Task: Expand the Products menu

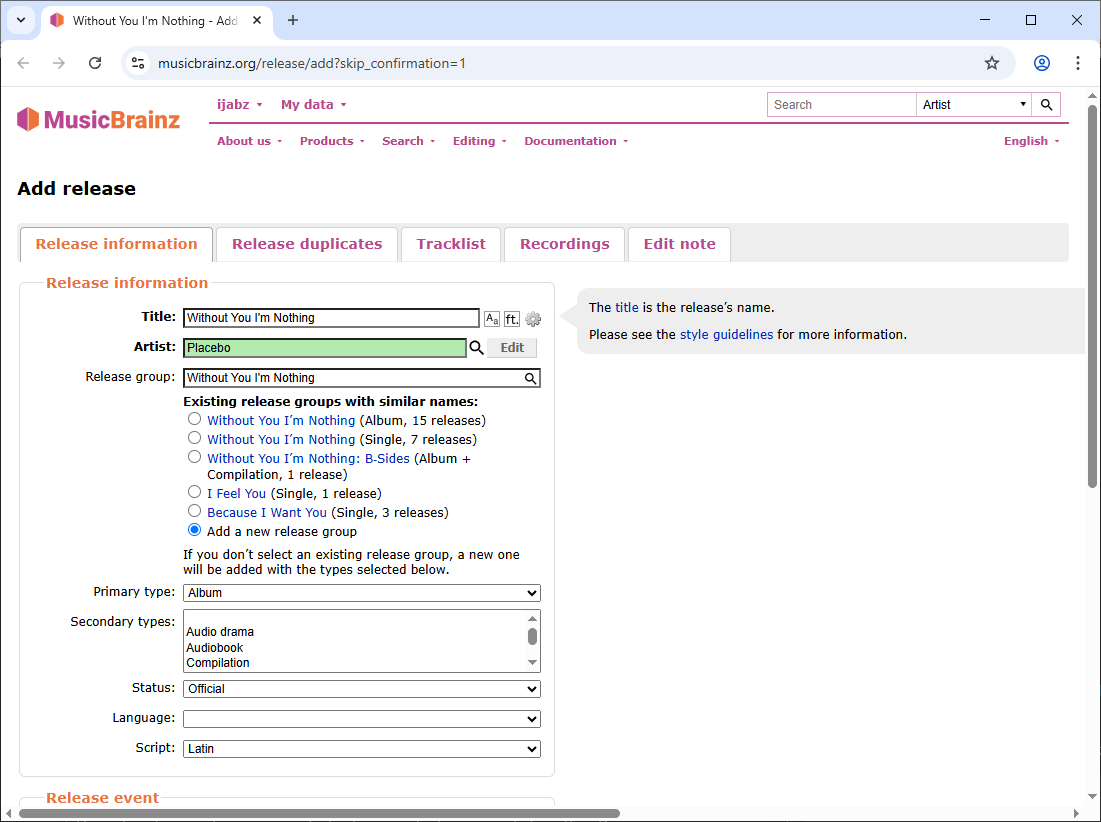Action: [x=332, y=141]
